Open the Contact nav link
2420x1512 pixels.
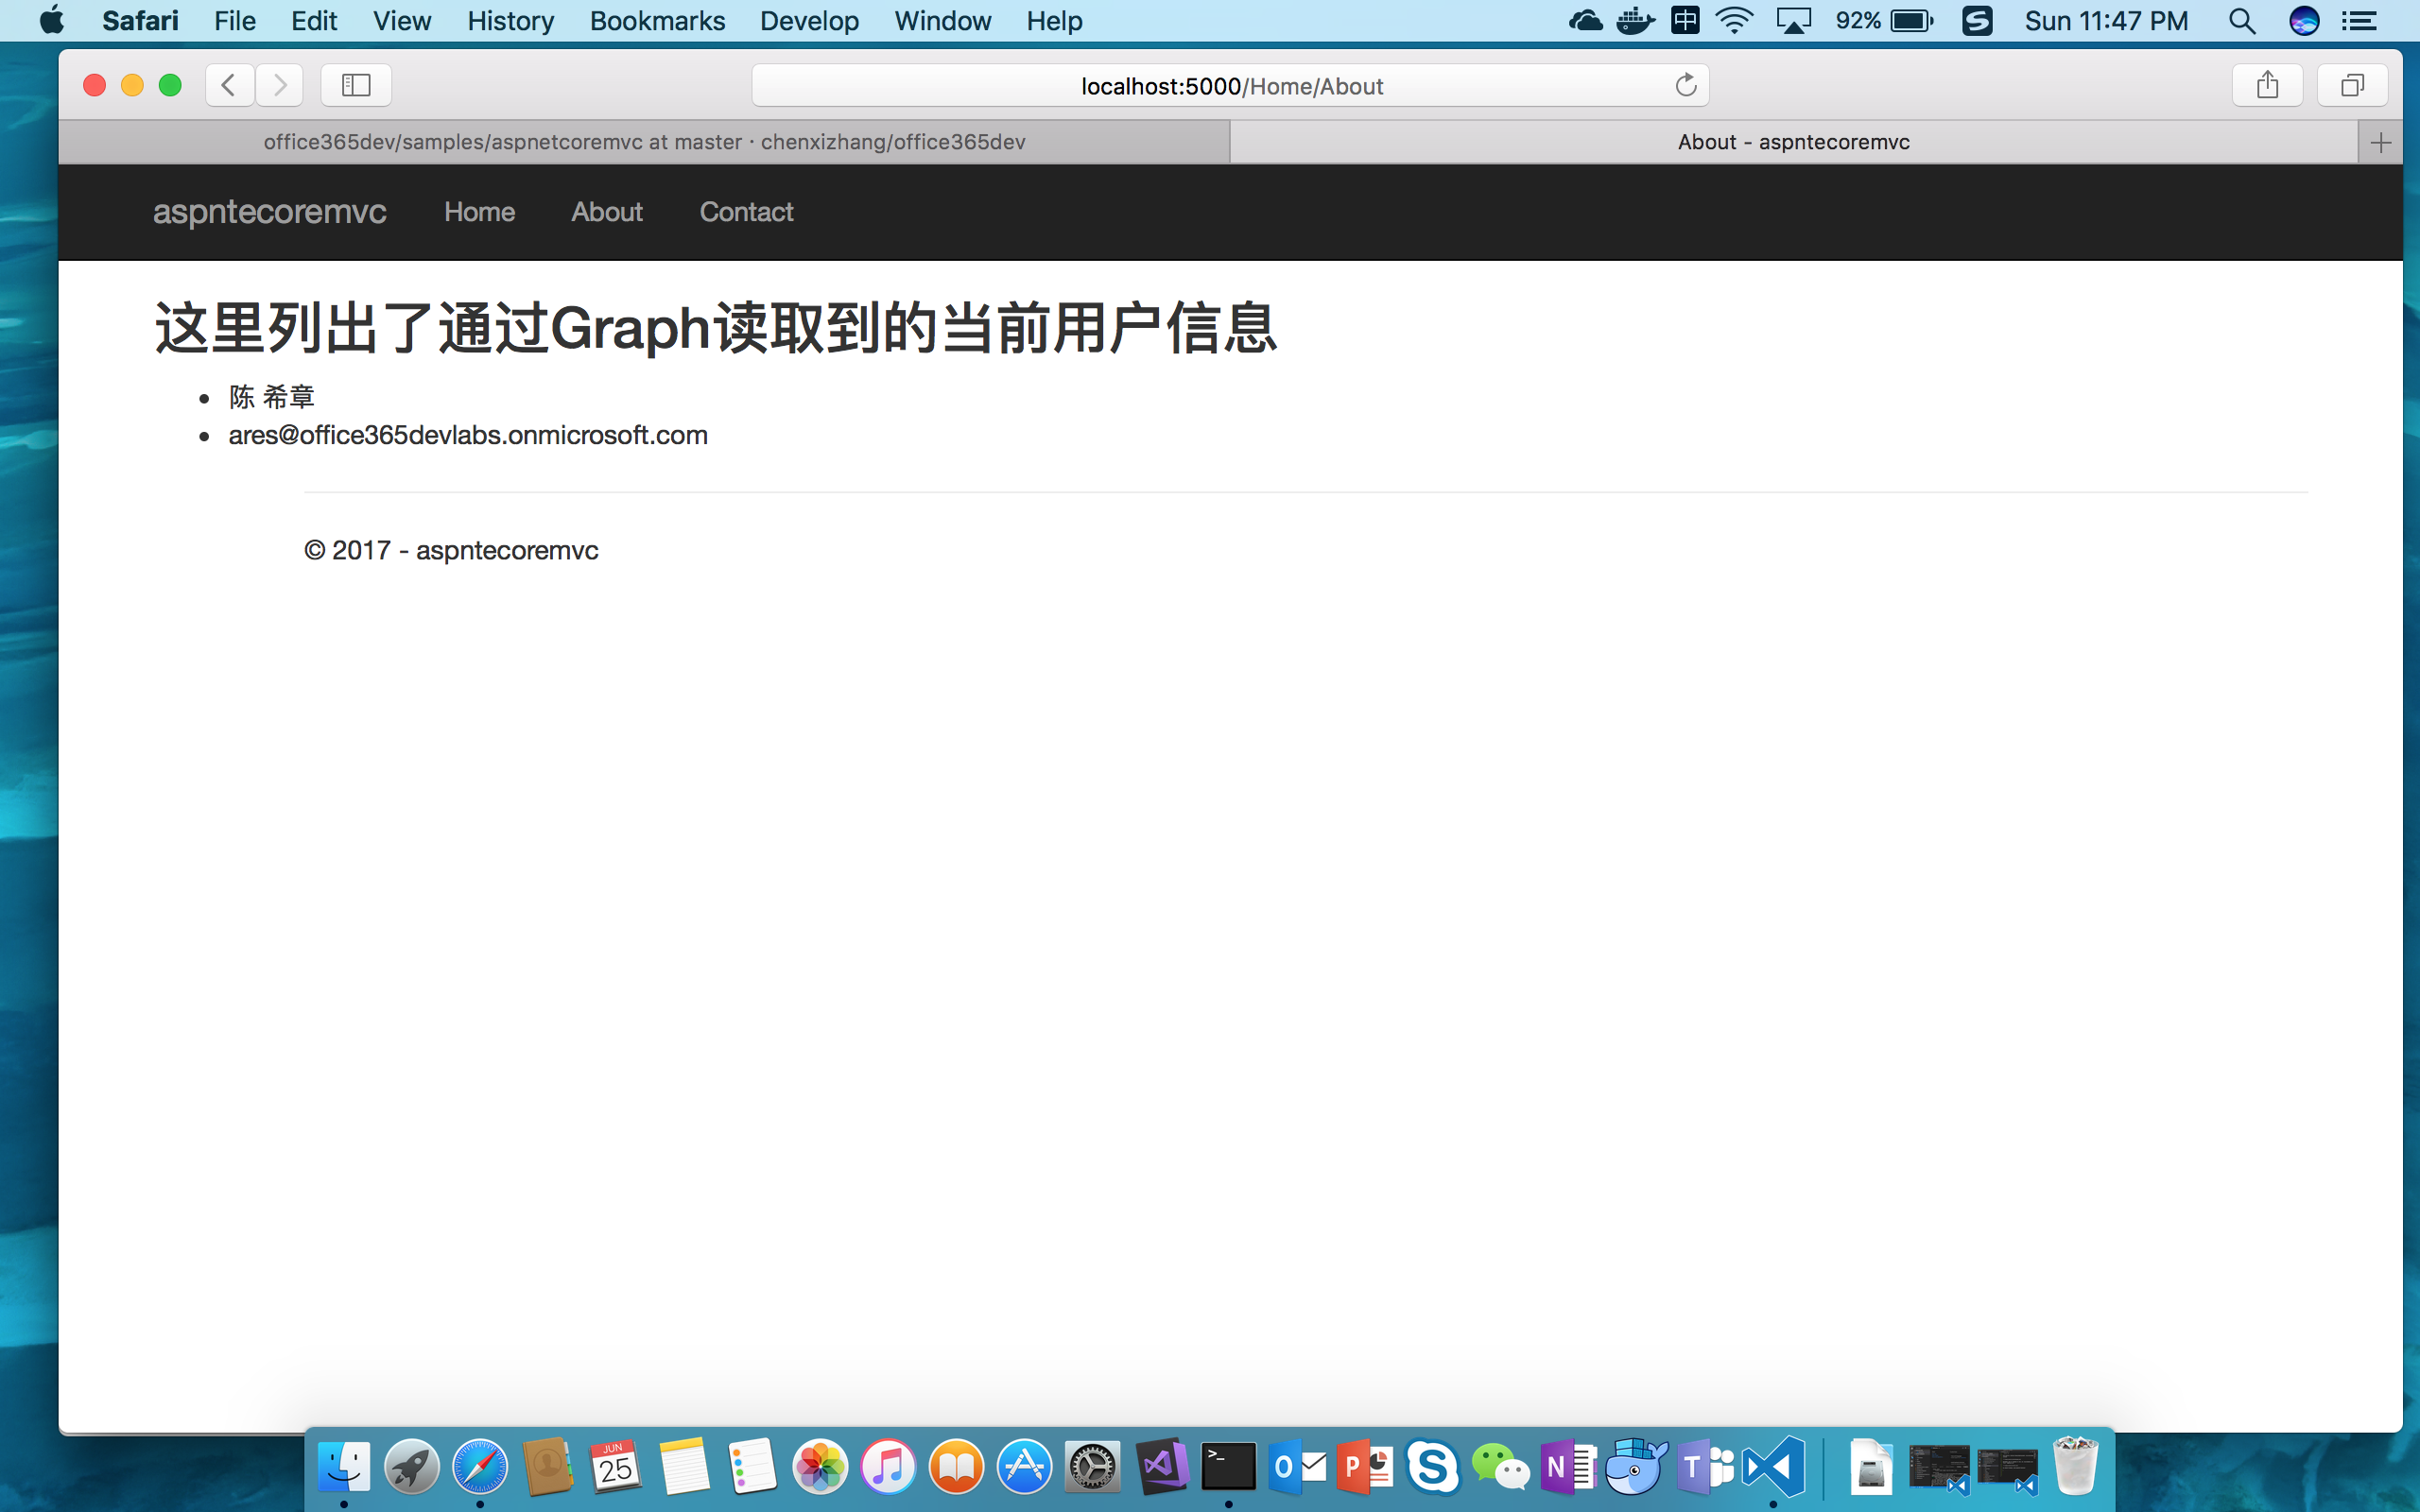[x=746, y=212]
